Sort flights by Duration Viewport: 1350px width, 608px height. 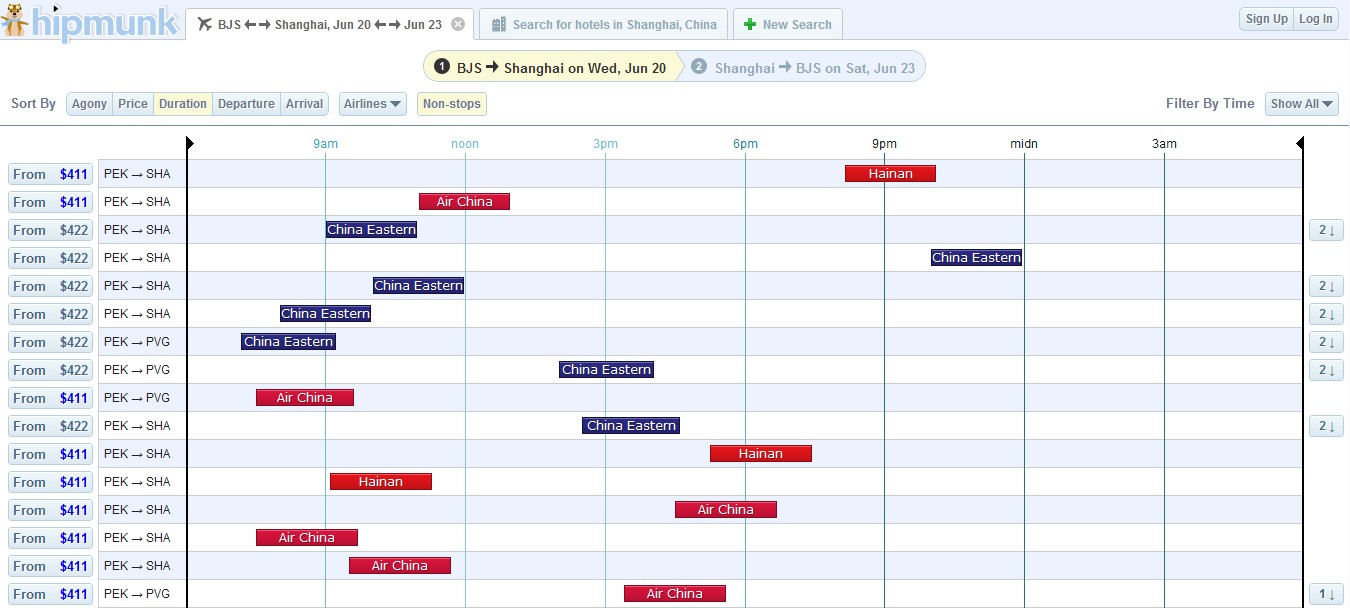pos(183,104)
